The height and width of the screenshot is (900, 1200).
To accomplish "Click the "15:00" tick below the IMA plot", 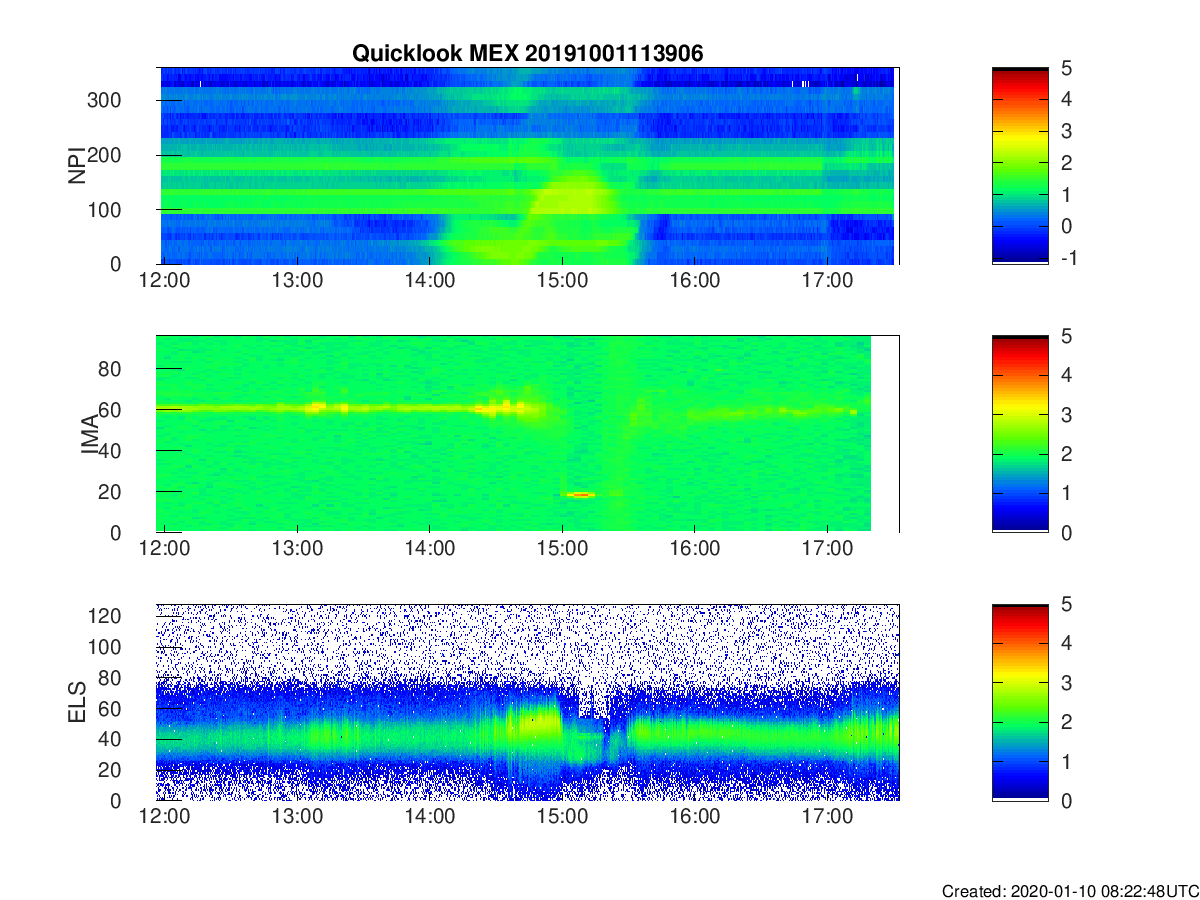I will [x=562, y=549].
